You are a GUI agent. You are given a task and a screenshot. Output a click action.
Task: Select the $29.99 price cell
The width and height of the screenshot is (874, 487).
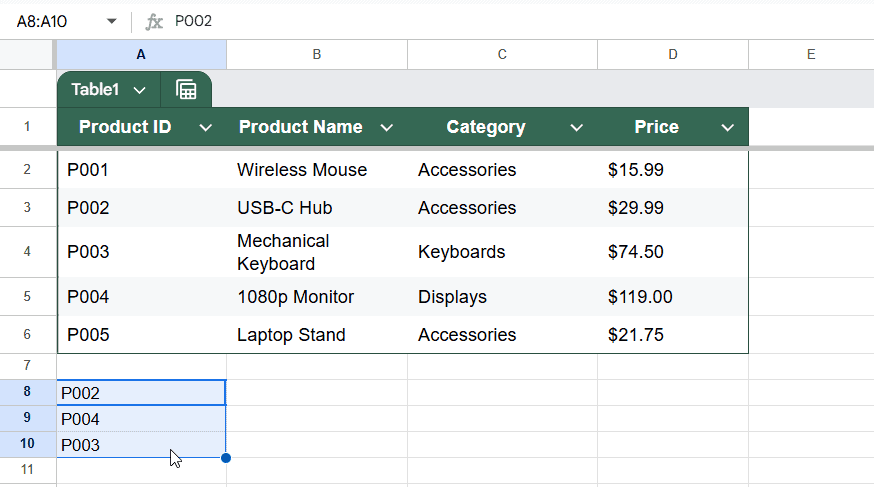tap(673, 207)
